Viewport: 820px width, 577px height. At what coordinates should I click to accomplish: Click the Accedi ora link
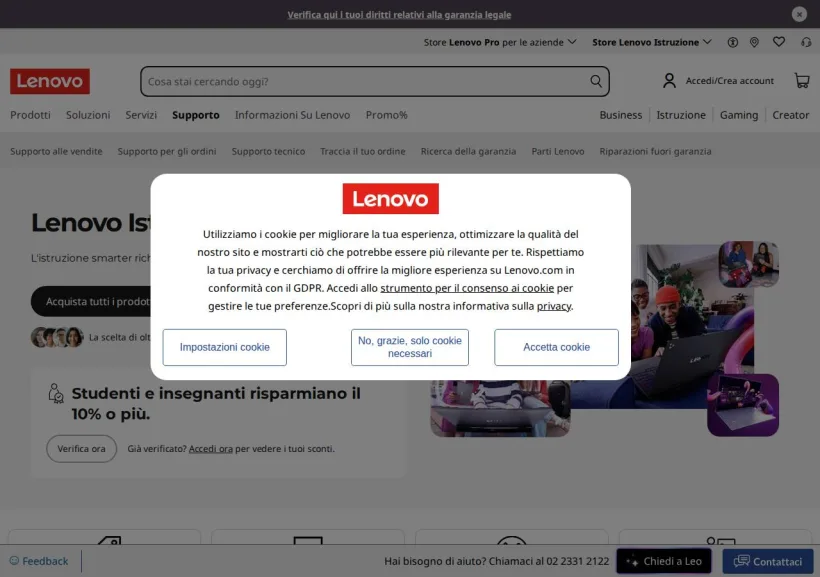tap(211, 449)
